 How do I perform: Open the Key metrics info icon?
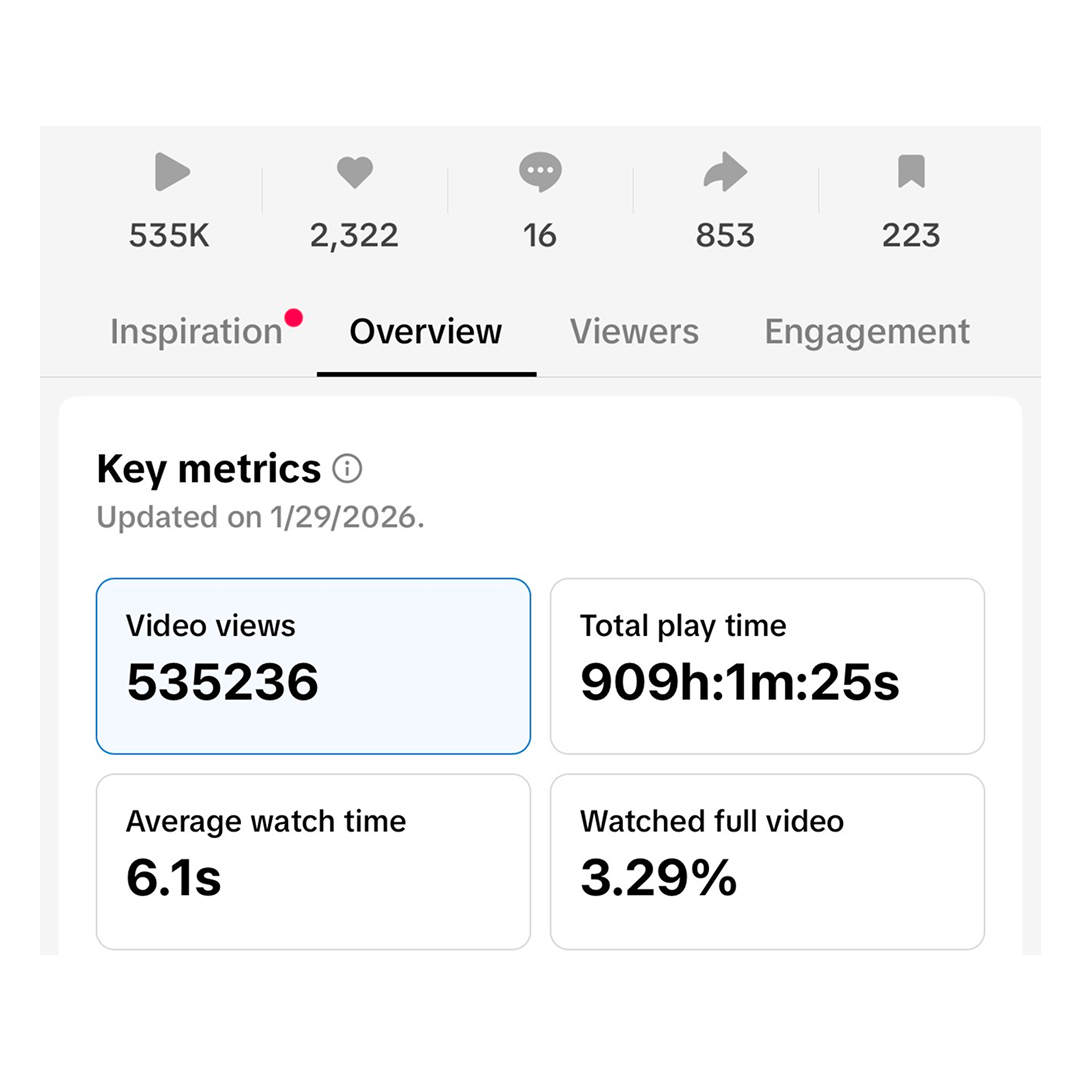[347, 468]
